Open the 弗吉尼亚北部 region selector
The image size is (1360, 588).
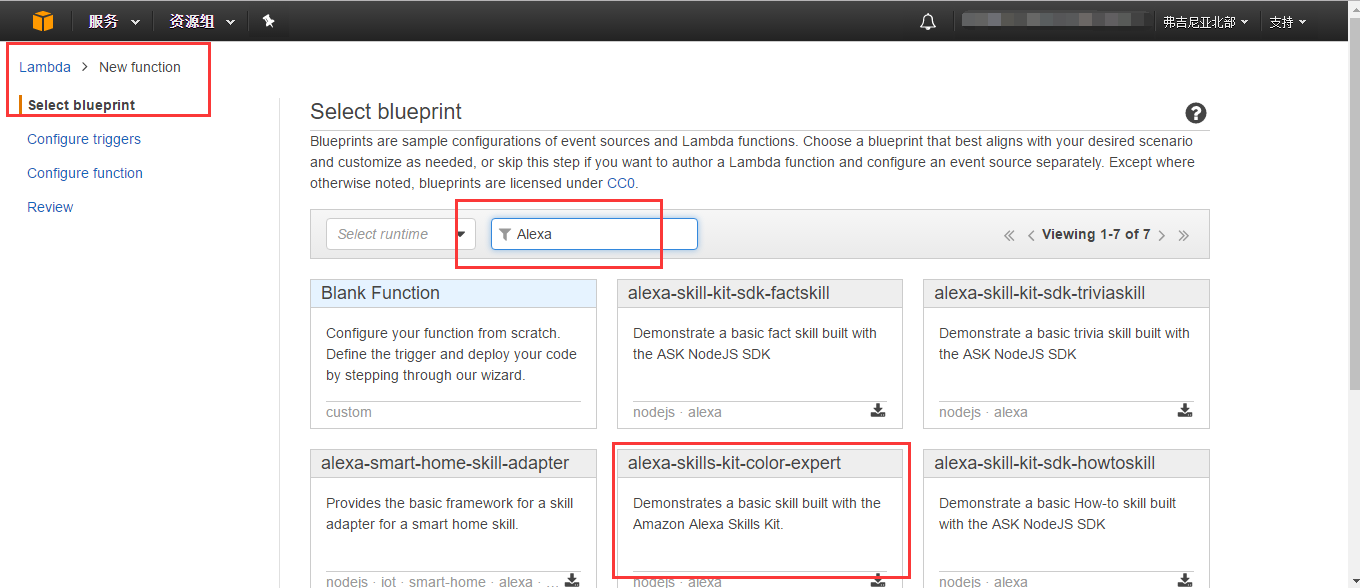(1204, 22)
